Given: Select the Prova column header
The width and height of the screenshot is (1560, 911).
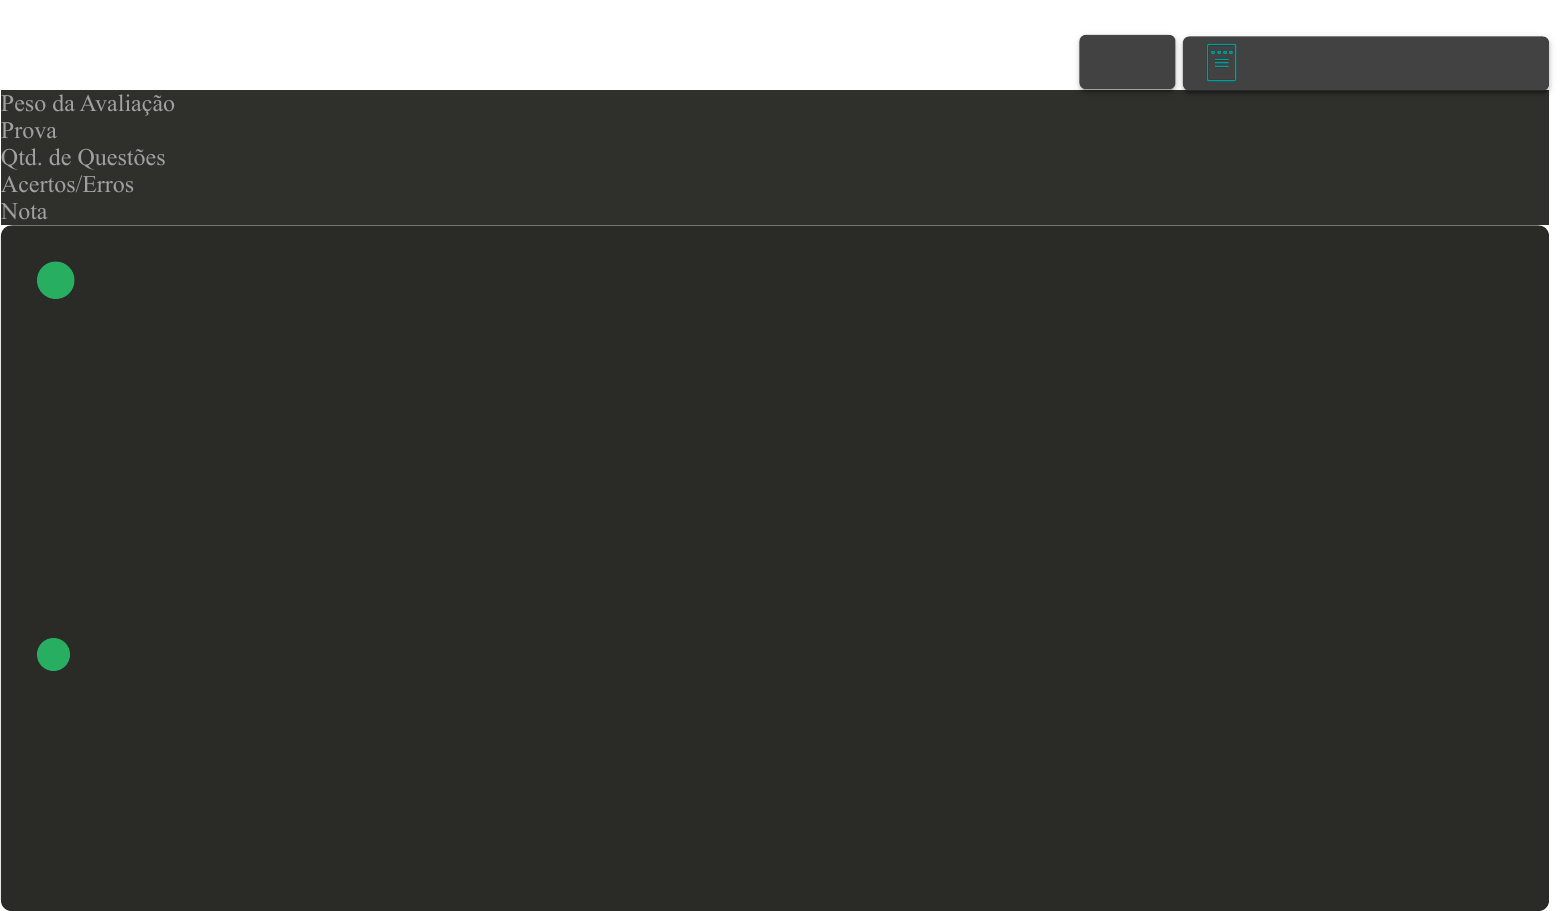Looking at the screenshot, I should click(x=29, y=130).
